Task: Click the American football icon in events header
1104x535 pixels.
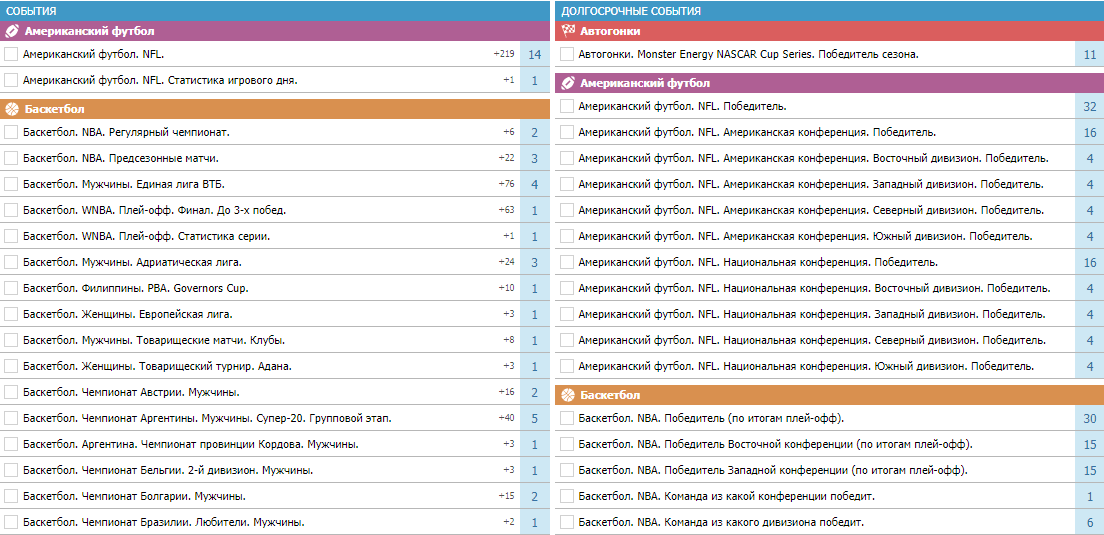Action: pos(12,31)
